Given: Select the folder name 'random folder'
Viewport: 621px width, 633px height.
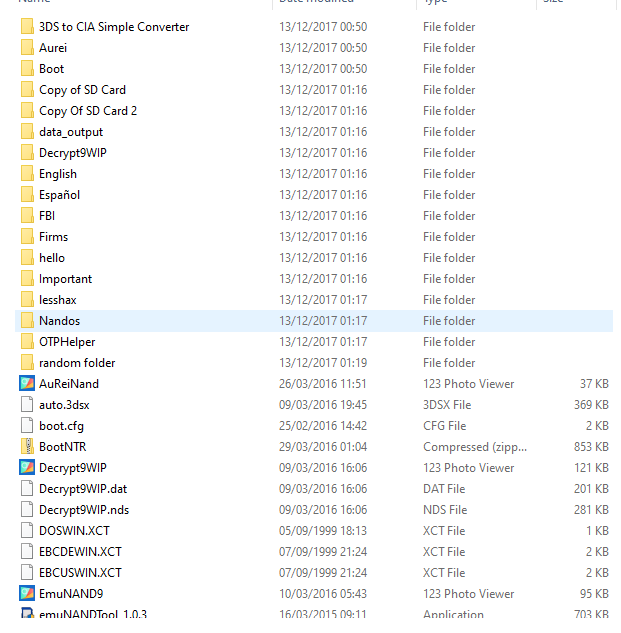Looking at the screenshot, I should 77,363.
